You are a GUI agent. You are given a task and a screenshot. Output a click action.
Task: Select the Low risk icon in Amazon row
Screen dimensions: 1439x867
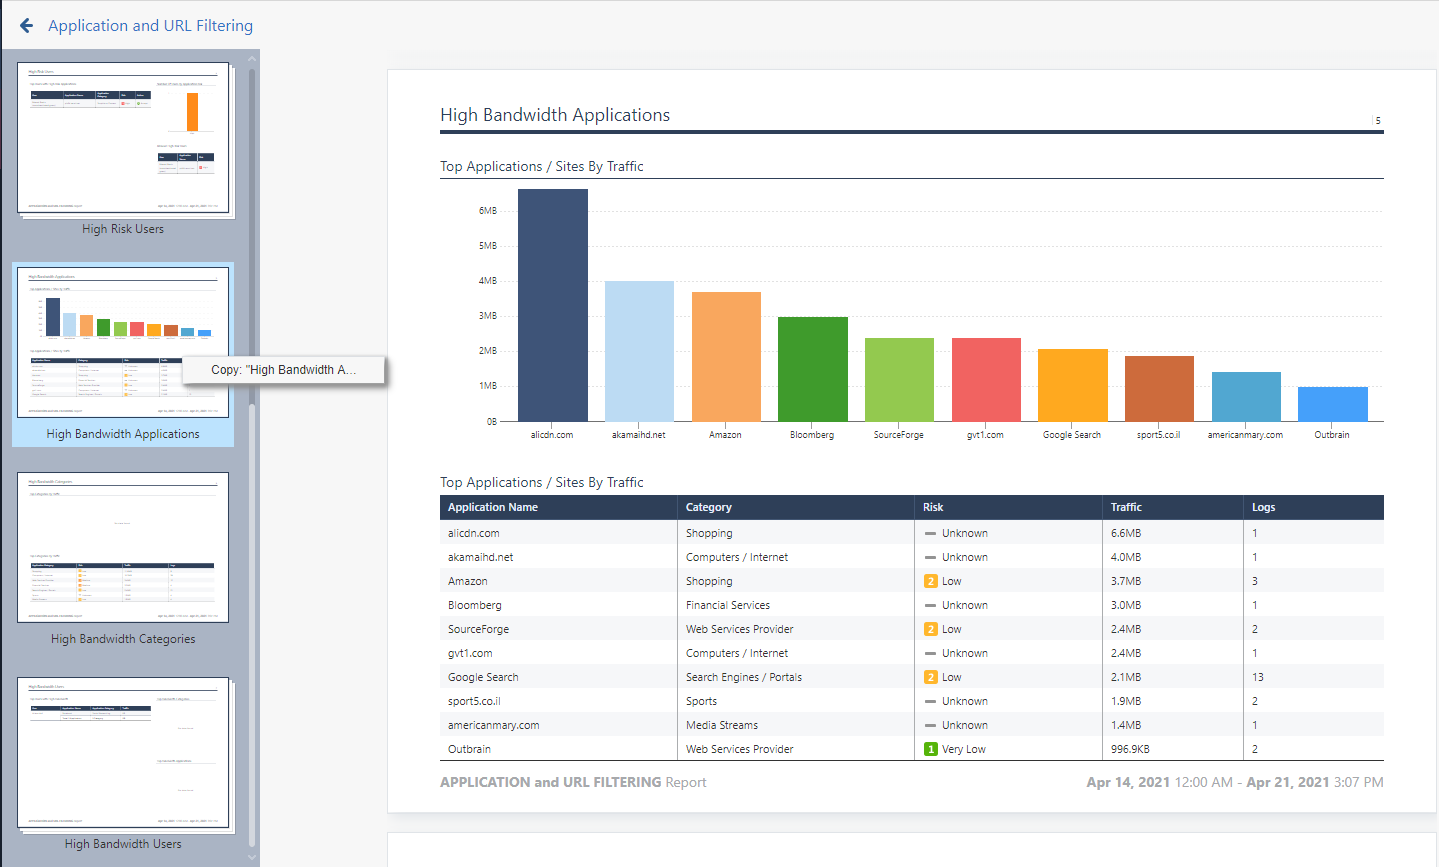(930, 581)
